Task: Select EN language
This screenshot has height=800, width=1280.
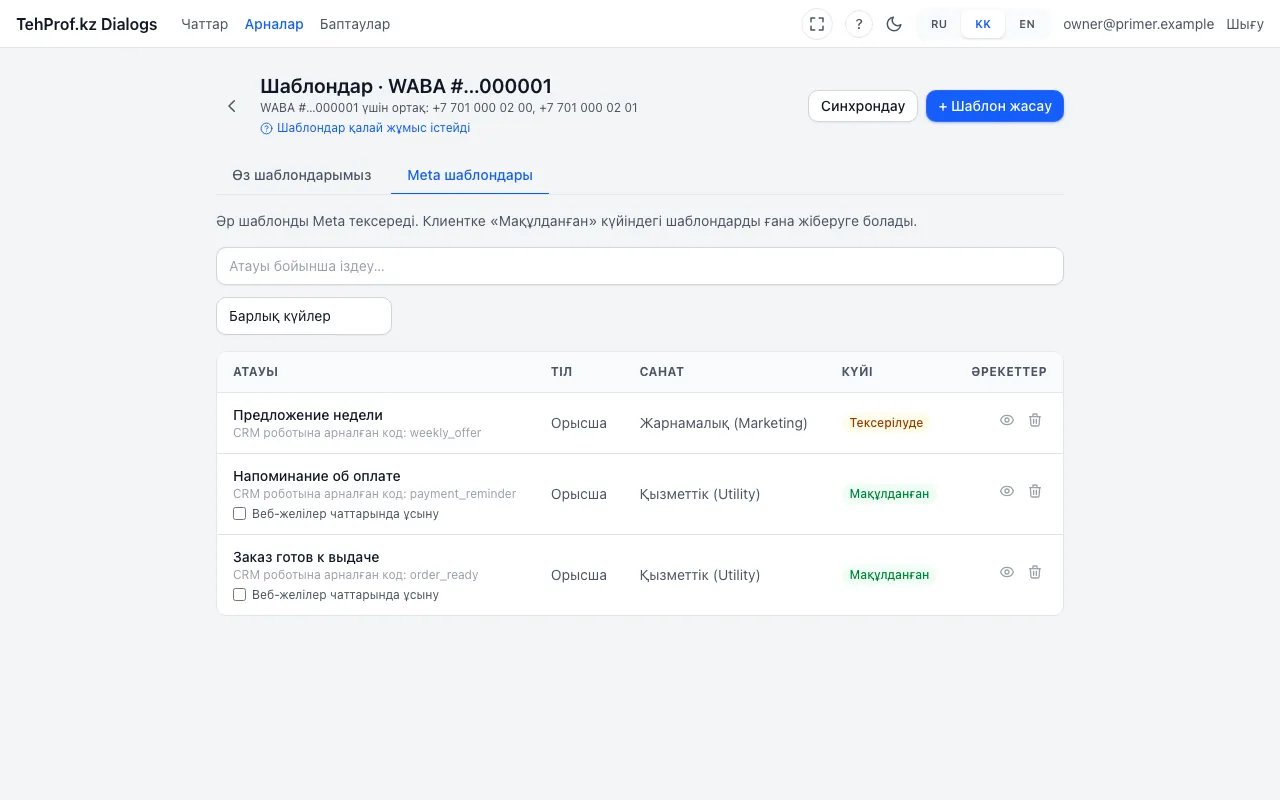Action: click(x=1027, y=24)
